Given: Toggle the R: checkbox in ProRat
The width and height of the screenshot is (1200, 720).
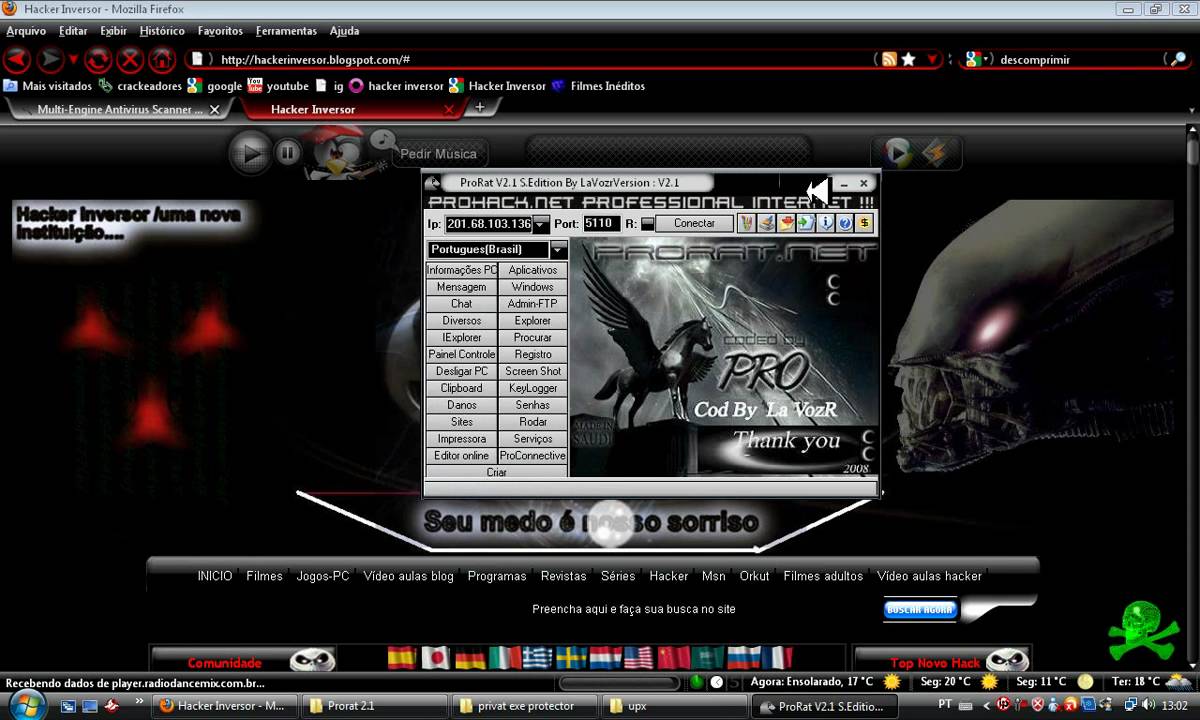Looking at the screenshot, I should click(x=647, y=224).
